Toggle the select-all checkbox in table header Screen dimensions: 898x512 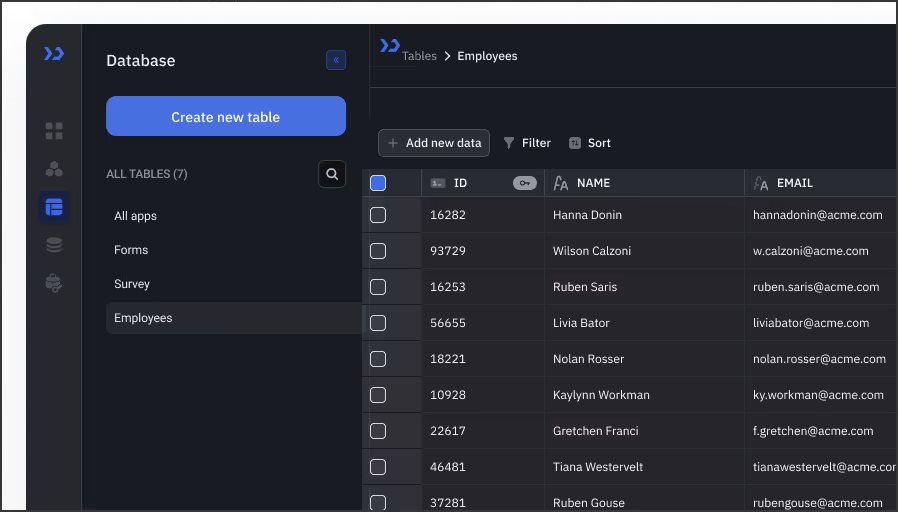pyautogui.click(x=378, y=183)
